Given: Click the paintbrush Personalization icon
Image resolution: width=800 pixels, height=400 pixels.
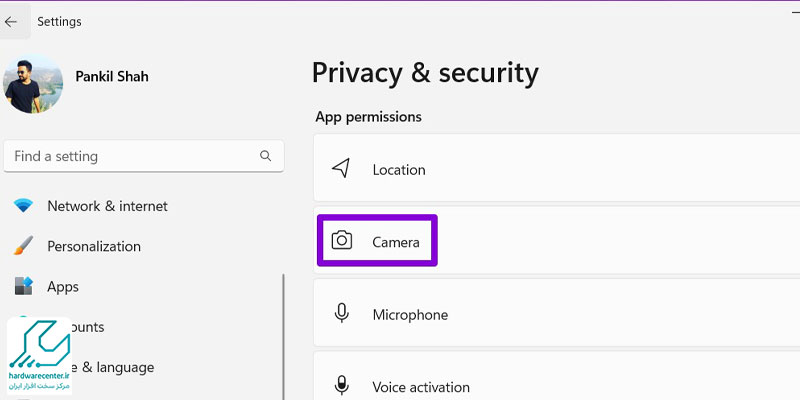Looking at the screenshot, I should pyautogui.click(x=23, y=246).
